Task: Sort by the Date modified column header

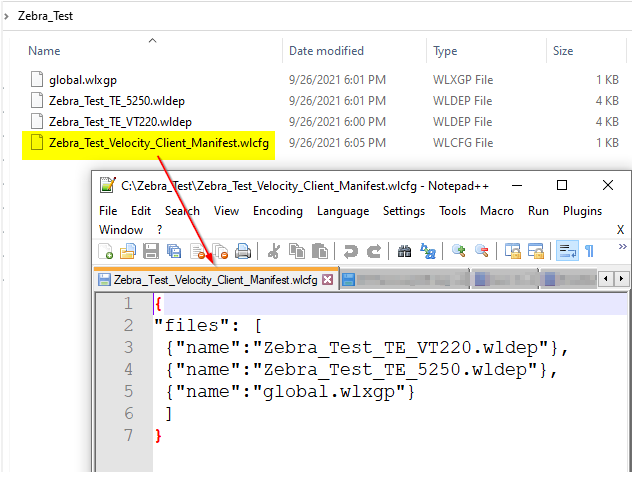Action: coord(326,51)
